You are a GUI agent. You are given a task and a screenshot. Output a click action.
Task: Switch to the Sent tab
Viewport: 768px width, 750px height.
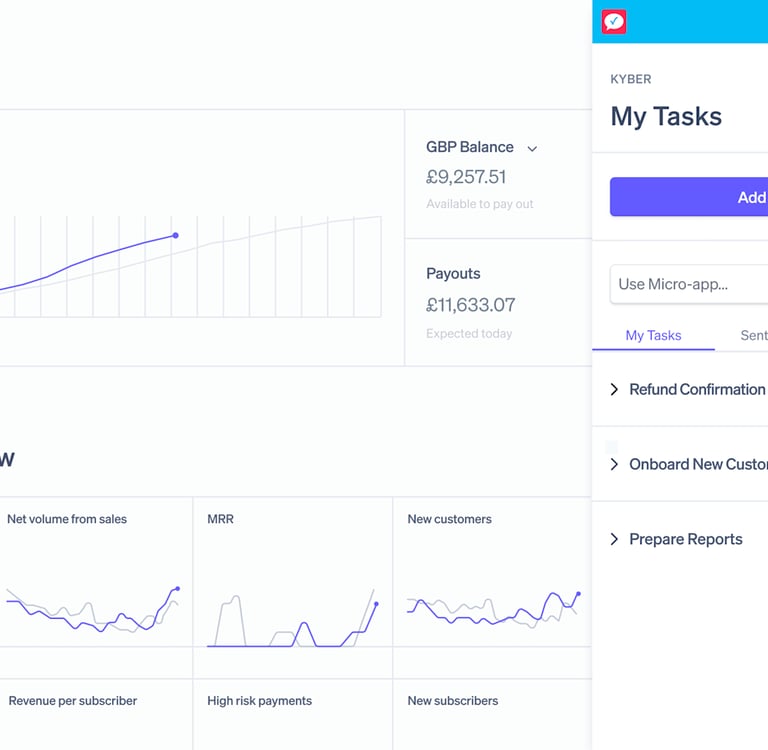pos(753,336)
